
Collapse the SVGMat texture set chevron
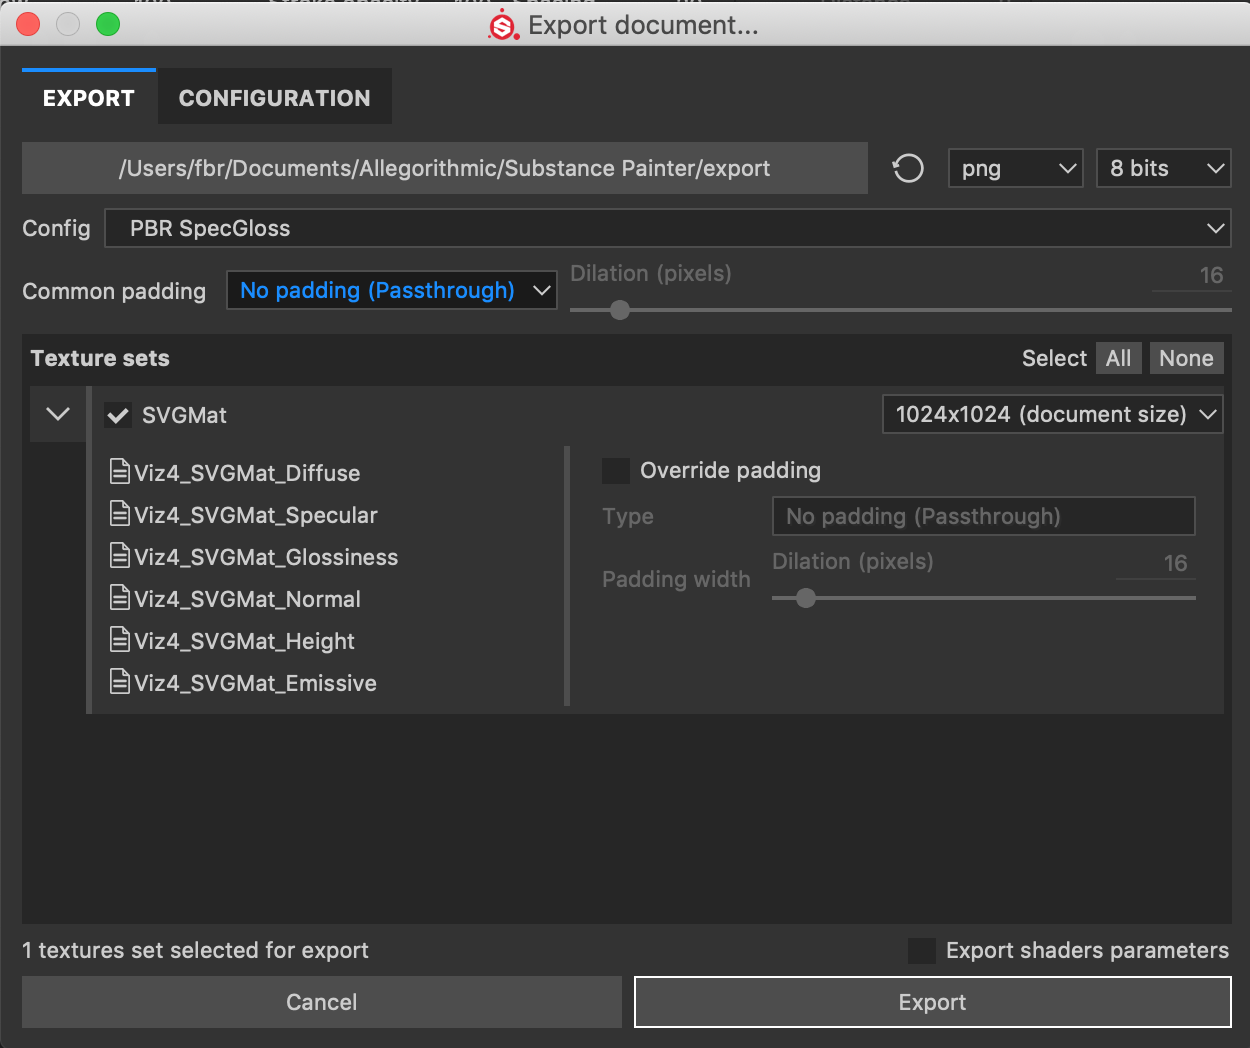tap(58, 414)
